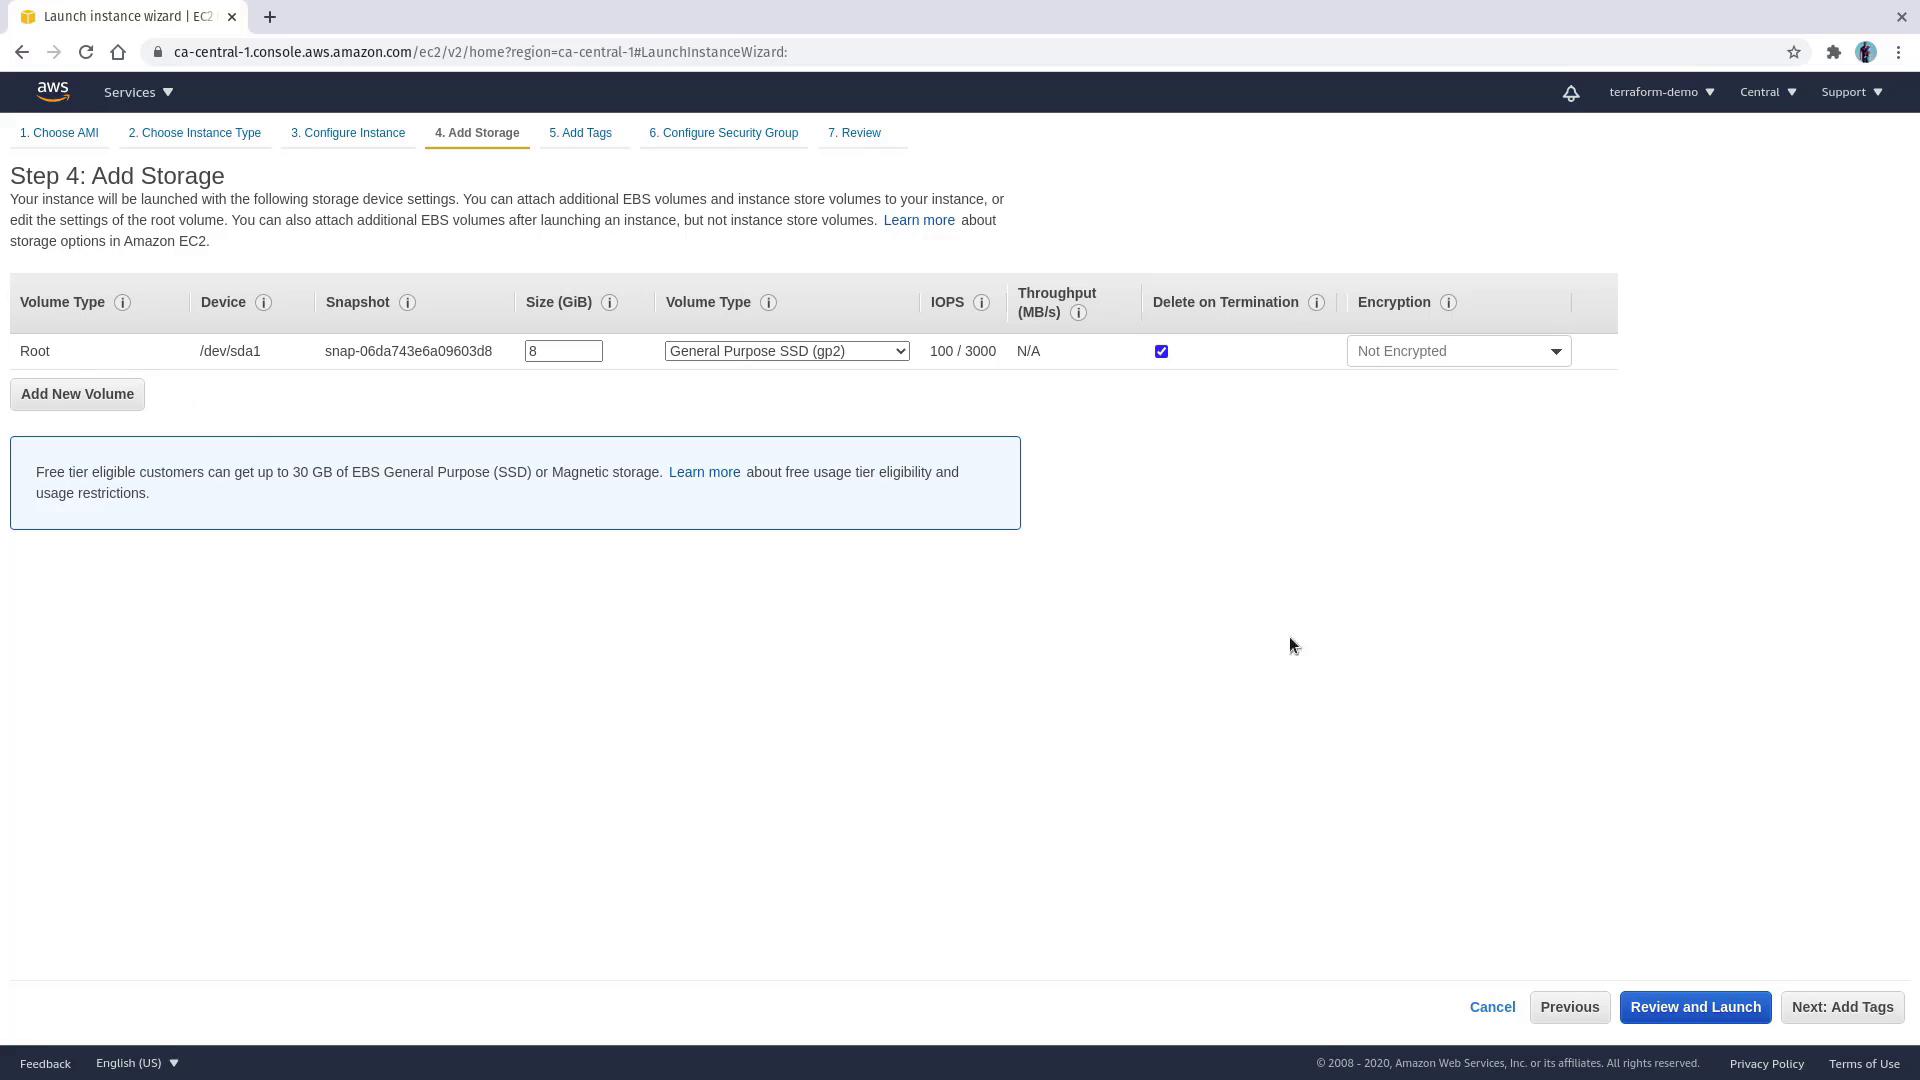Open the General Purpose SSD volume type dropdown
The height and width of the screenshot is (1080, 1920).
787,351
